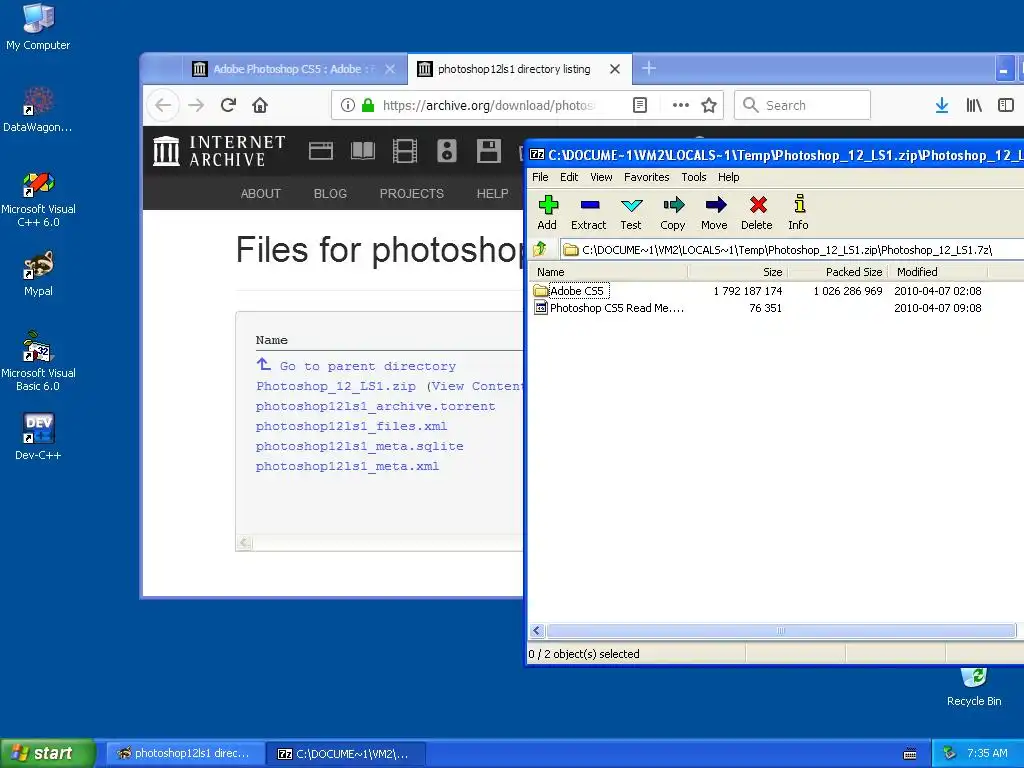The width and height of the screenshot is (1024, 768).
Task: Click the Internet Archive logo
Action: [219, 151]
